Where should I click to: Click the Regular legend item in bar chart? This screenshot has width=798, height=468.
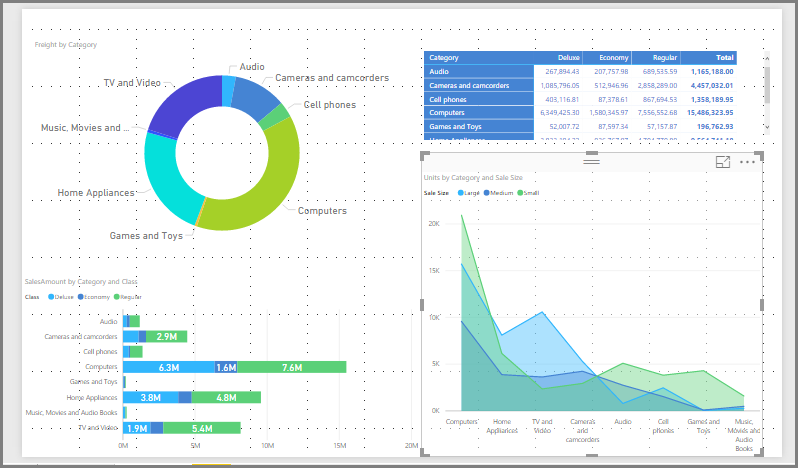point(129,297)
